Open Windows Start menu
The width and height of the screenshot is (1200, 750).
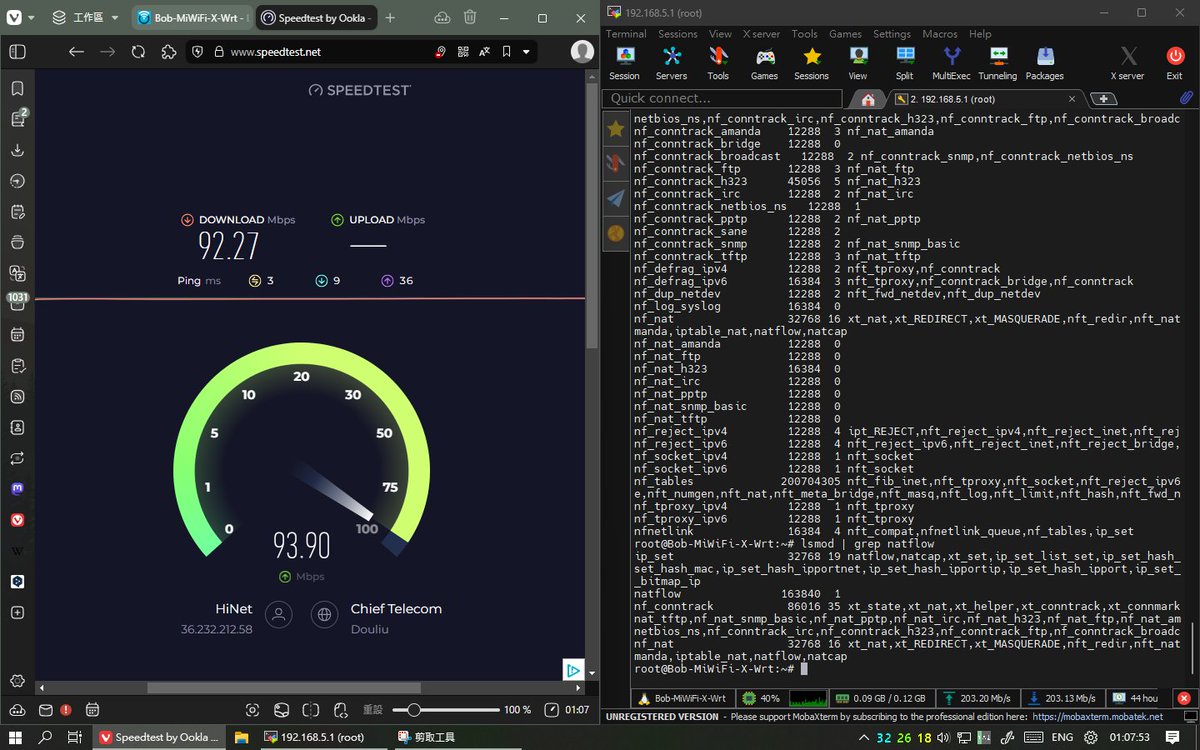(x=15, y=738)
